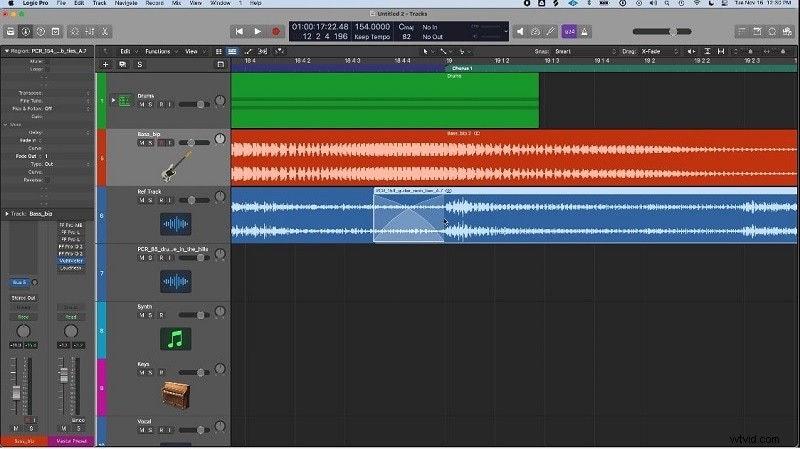
Task: Mute the Keys track
Action: click(142, 372)
